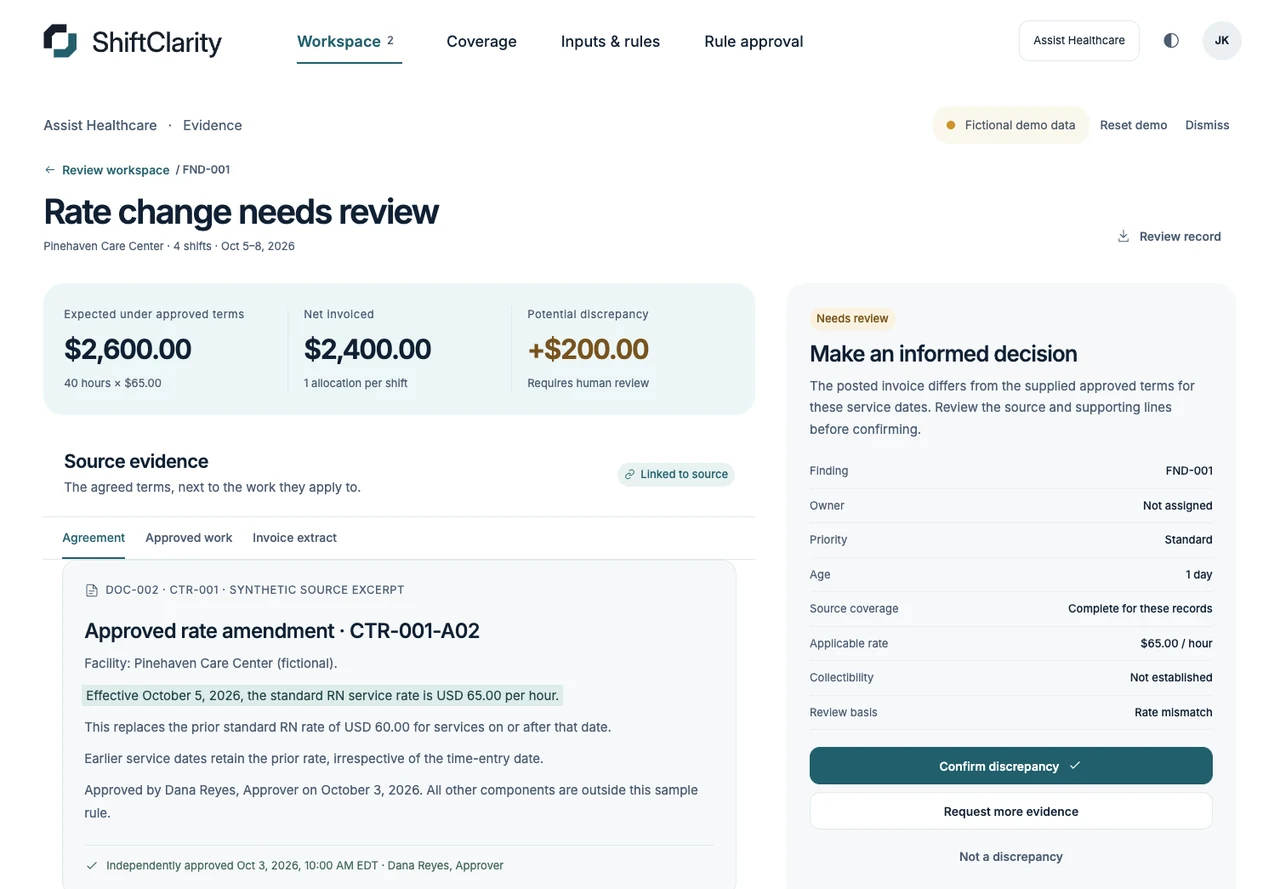
Task: Click the Assist Healthcare breadcrumb
Action: 100,125
